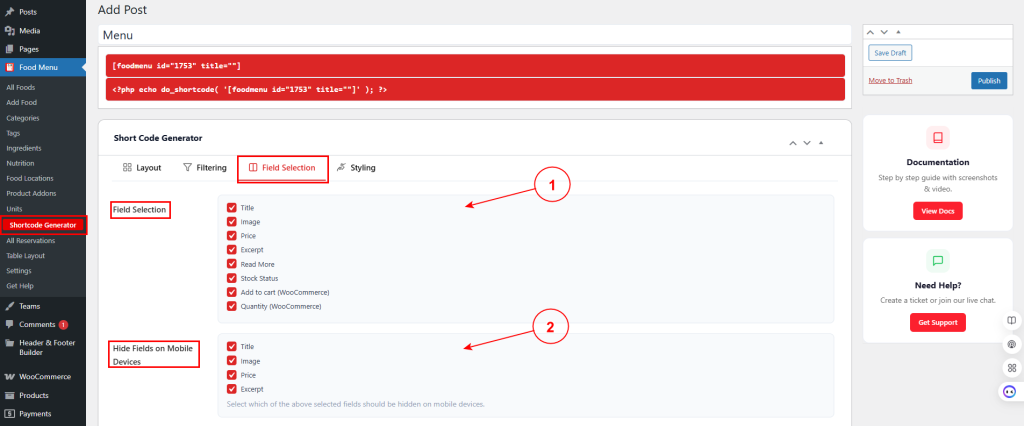Screen dimensions: 1024x426
Task: Collapse the publish box using triangle toggle
Action: click(x=898, y=32)
